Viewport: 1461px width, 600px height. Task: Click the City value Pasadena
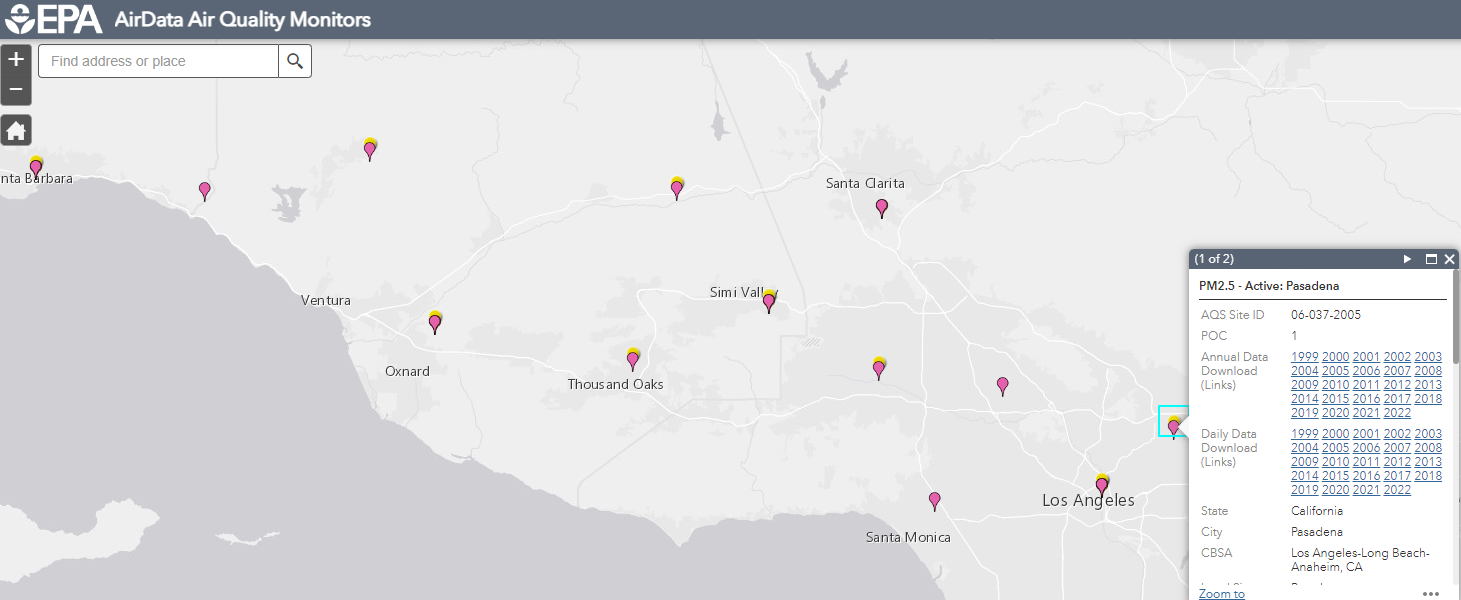click(x=1317, y=532)
